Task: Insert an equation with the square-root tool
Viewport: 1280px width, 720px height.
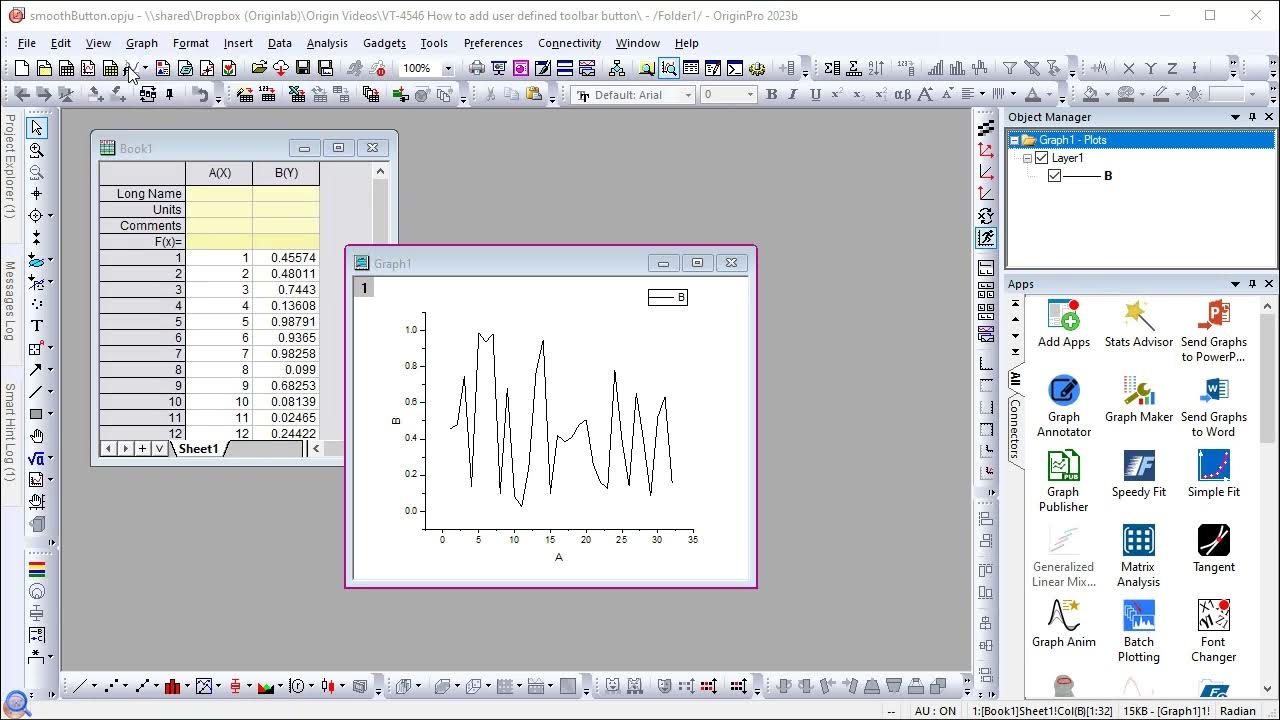Action: point(37,458)
